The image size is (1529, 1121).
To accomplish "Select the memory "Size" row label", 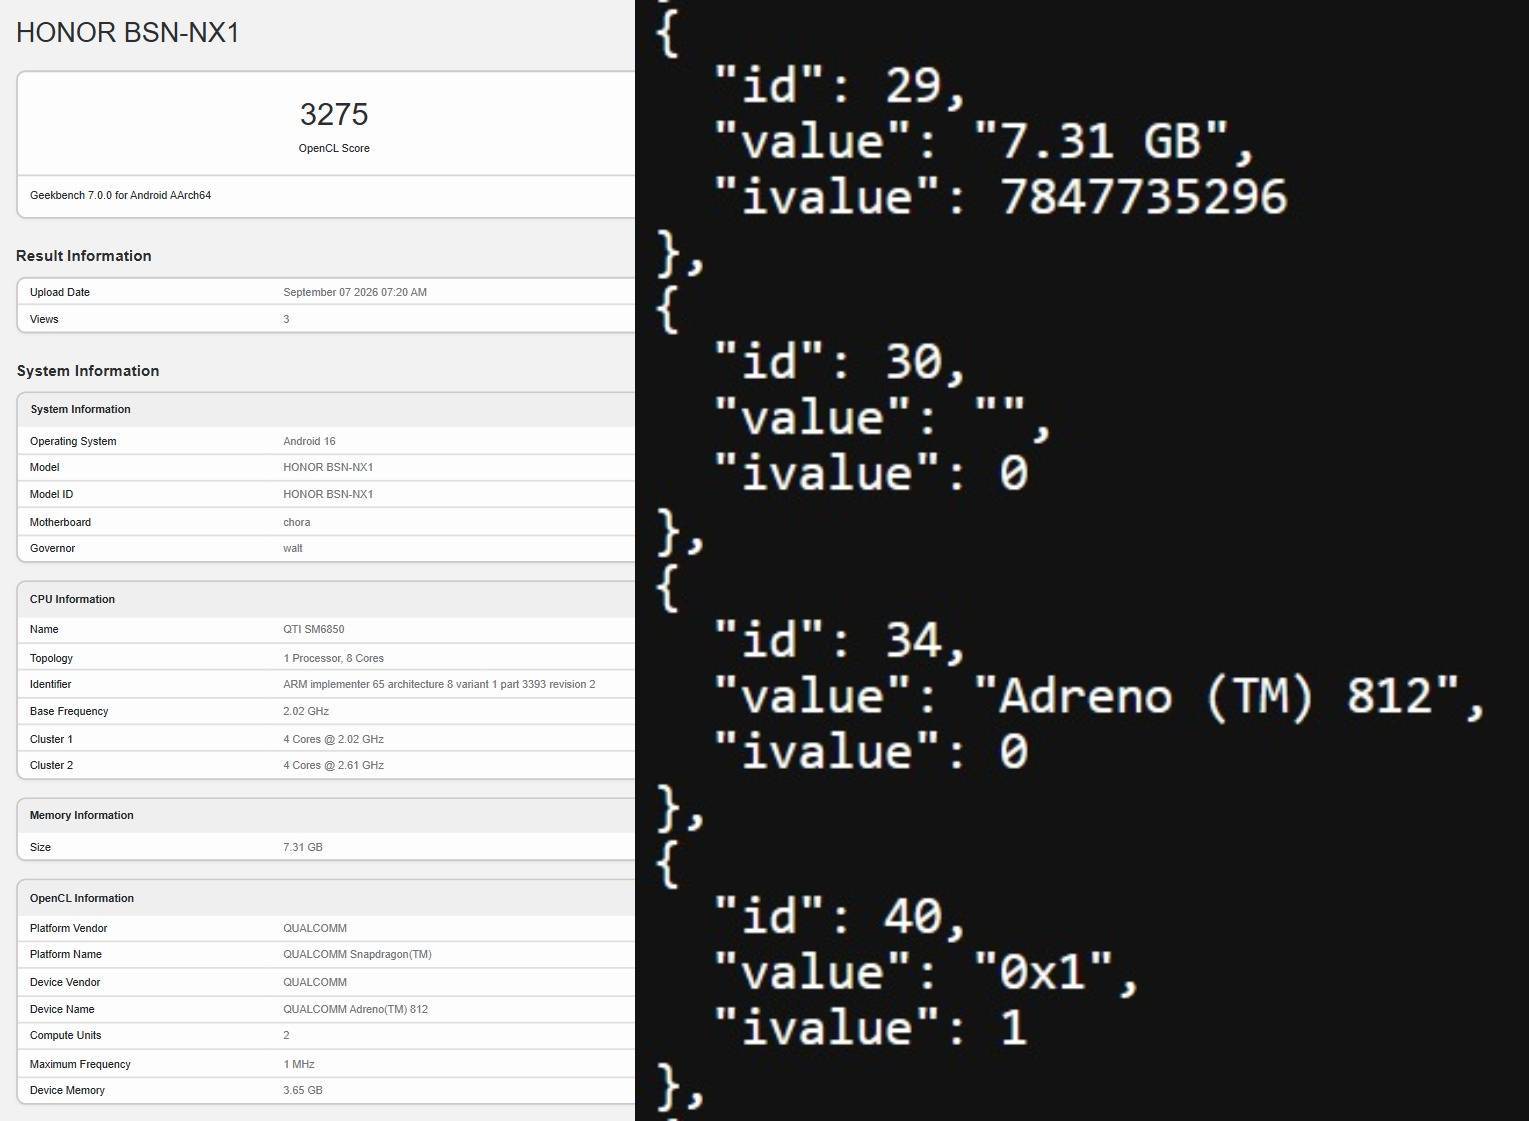I will tap(40, 847).
